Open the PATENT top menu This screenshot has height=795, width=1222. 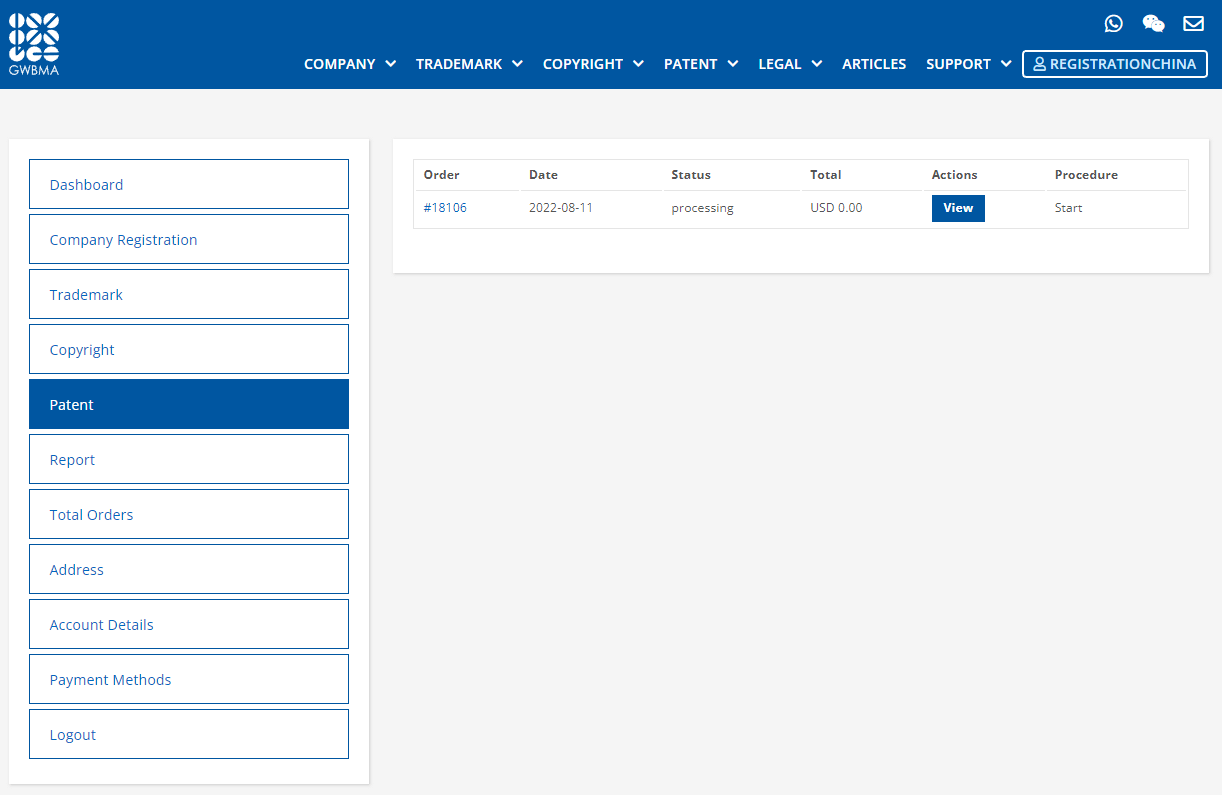tap(691, 64)
